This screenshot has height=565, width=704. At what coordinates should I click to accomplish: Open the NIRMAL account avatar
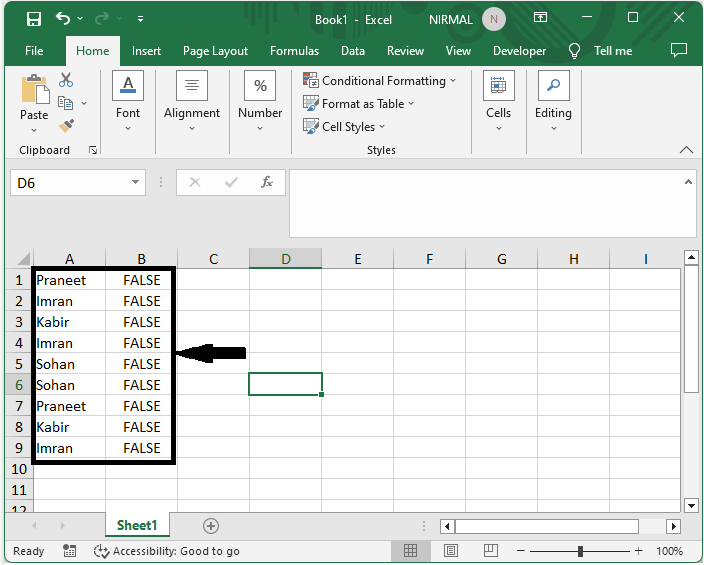(493, 19)
